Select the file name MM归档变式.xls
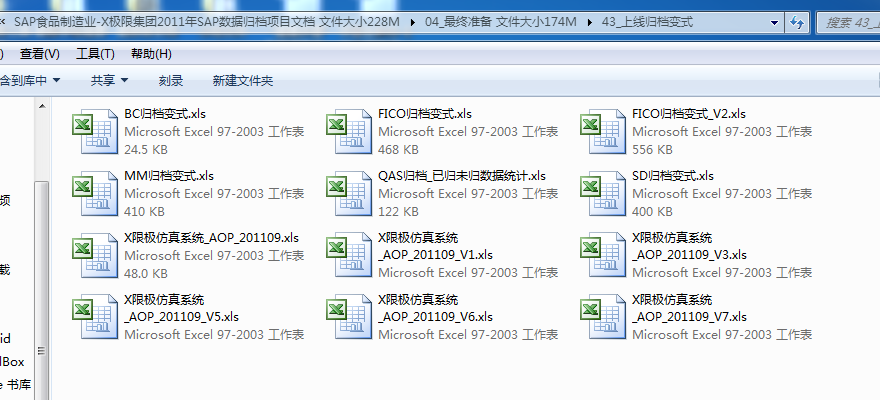Image resolution: width=880 pixels, height=400 pixels. (169, 176)
